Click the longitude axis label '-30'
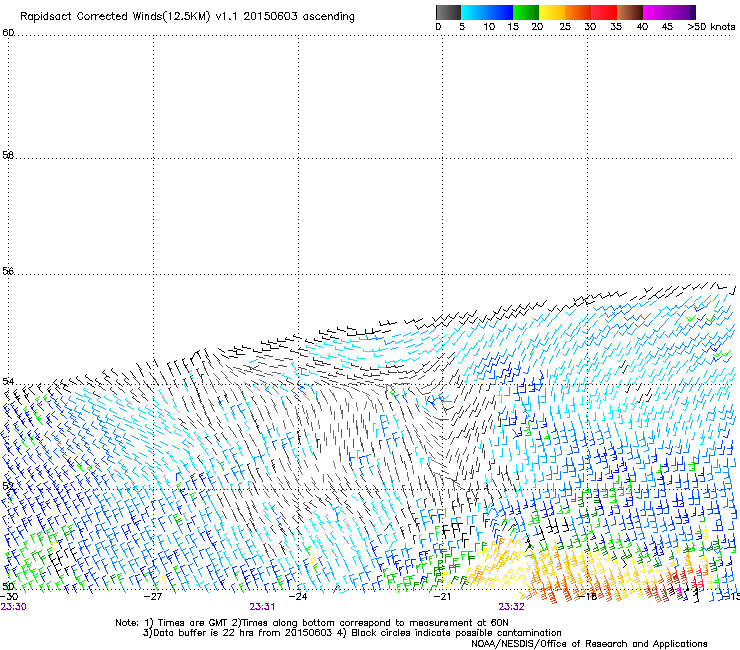Viewport: 740px width, 650px height. (8, 597)
